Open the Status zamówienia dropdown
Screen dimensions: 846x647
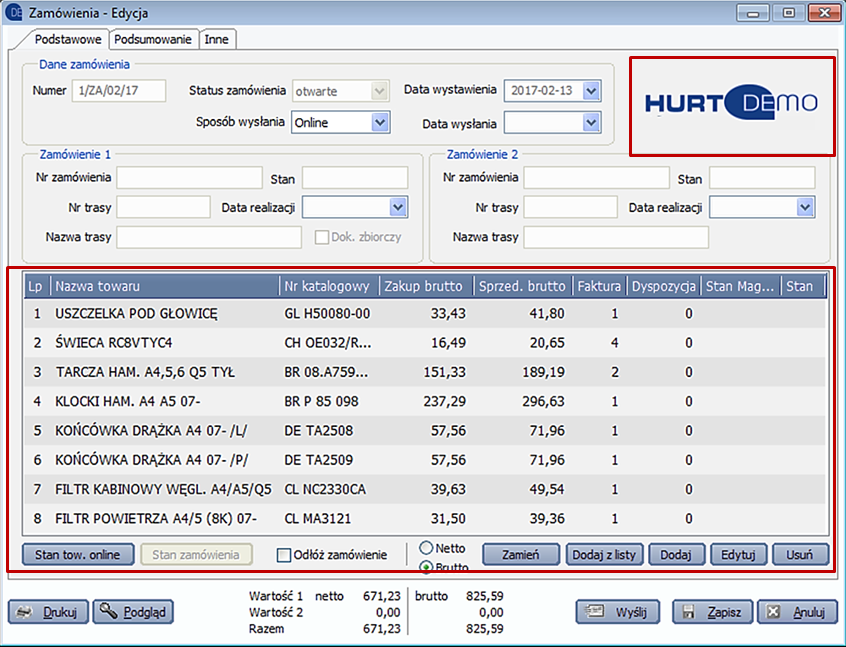[379, 91]
